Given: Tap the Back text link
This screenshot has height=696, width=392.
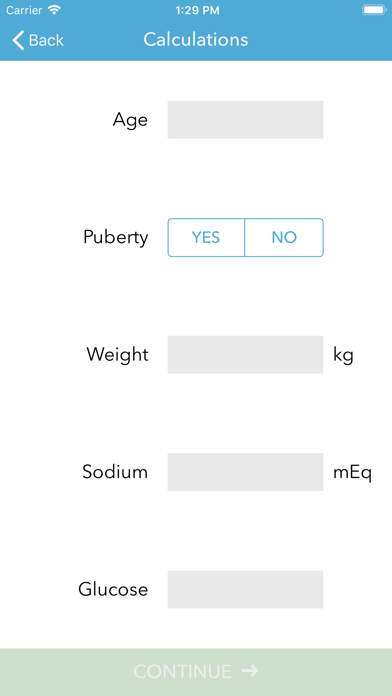Looking at the screenshot, I should (46, 40).
